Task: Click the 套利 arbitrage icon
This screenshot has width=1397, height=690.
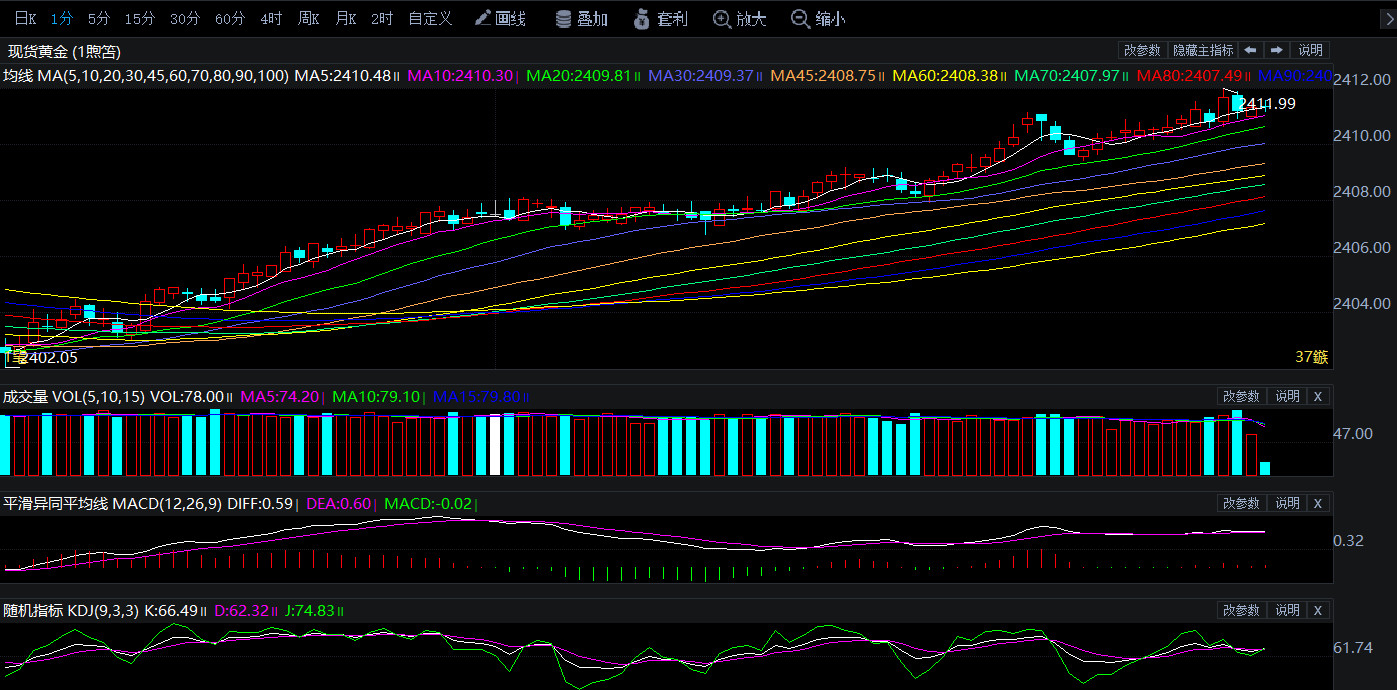Action: point(661,19)
